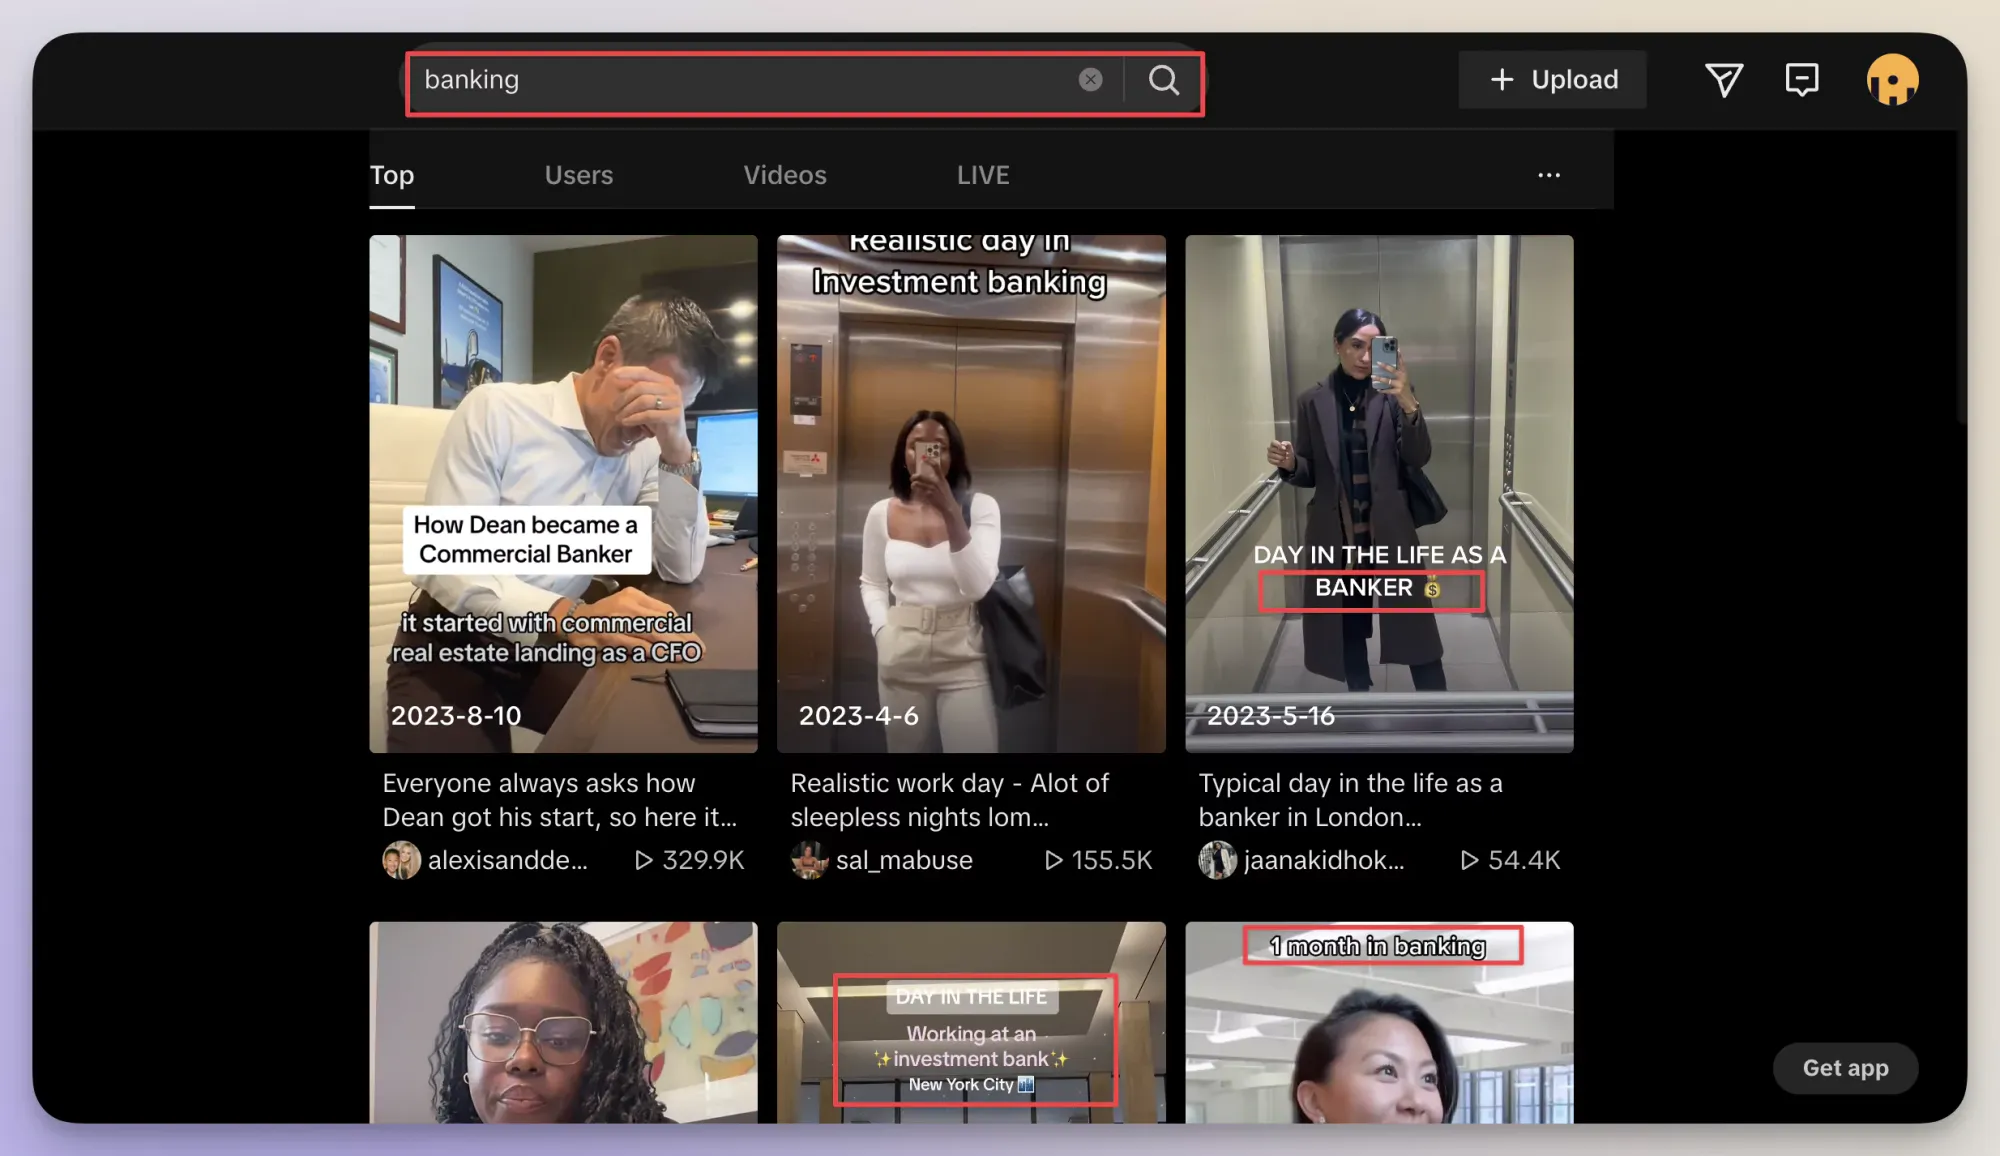Visit sal_mabuse user profile name
Screen dimensions: 2000x1156
pyautogui.click(x=904, y=860)
